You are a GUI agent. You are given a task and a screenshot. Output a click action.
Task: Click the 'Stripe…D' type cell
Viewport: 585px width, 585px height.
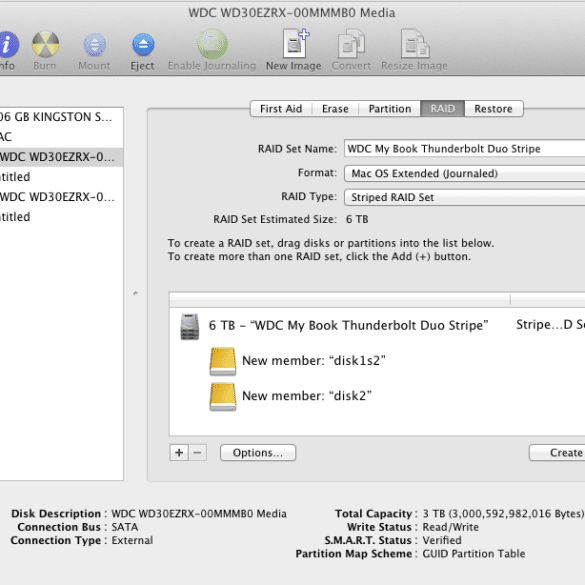click(550, 325)
